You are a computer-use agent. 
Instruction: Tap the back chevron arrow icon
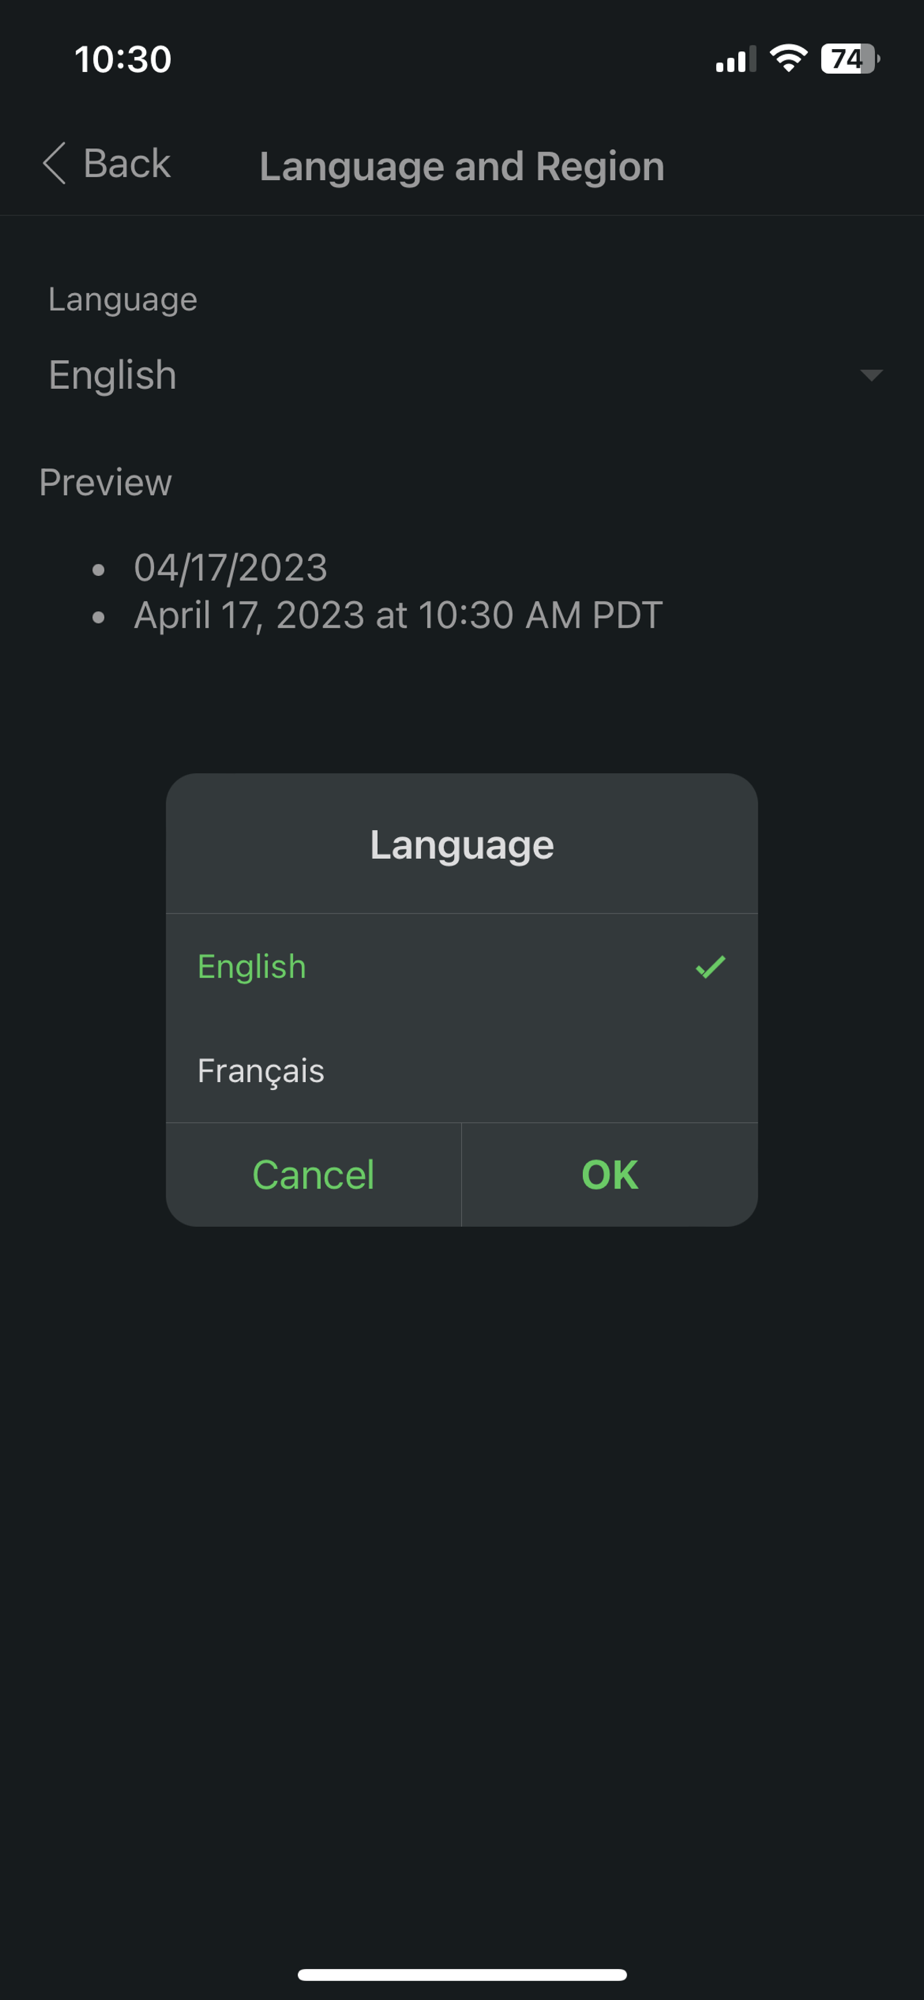pos(55,163)
